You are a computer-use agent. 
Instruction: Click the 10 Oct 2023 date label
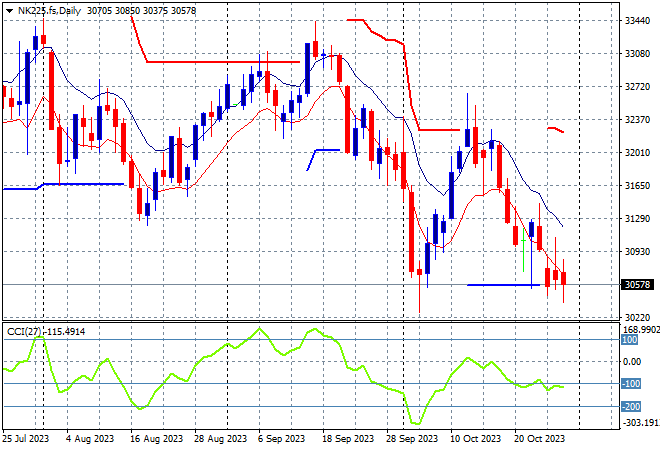tap(475, 439)
